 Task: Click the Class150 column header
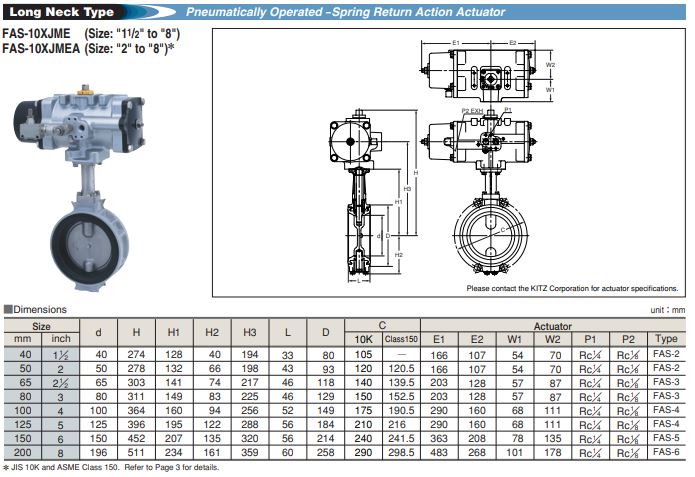400,339
